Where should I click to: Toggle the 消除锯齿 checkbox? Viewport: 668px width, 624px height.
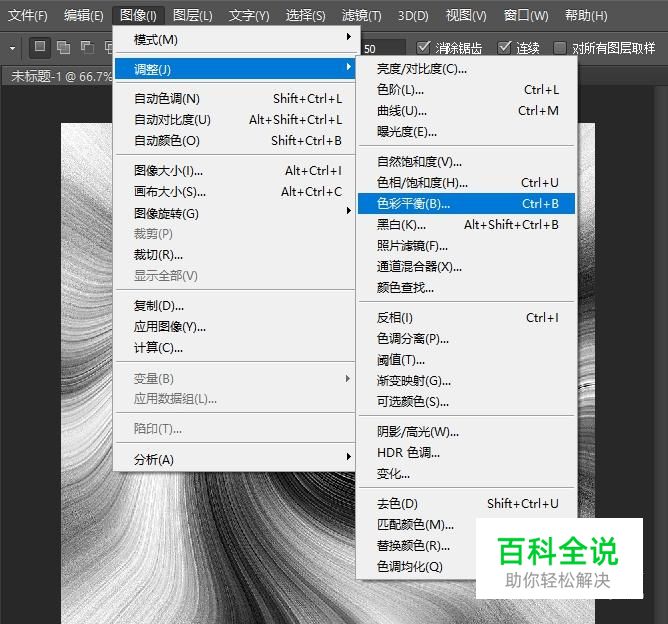tap(423, 48)
